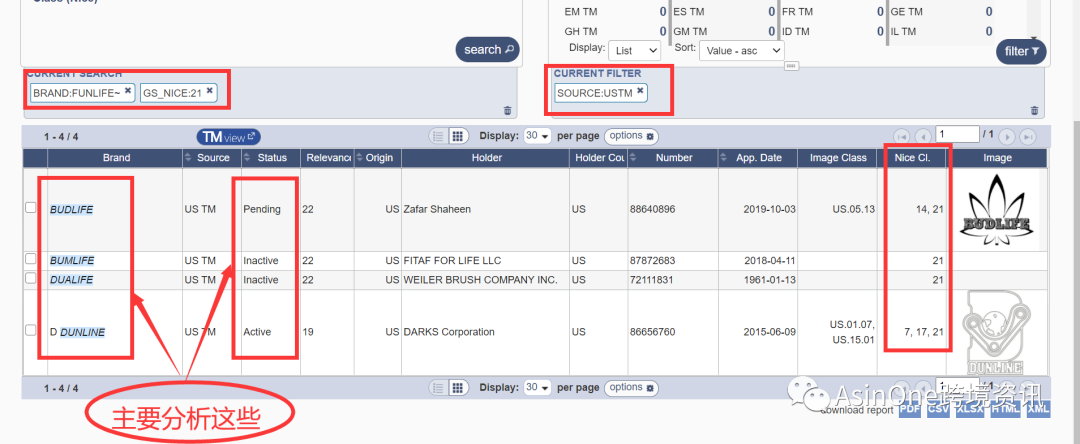Open the BUMLIFE brand link
Screen dimensions: 1080x444
point(72,261)
